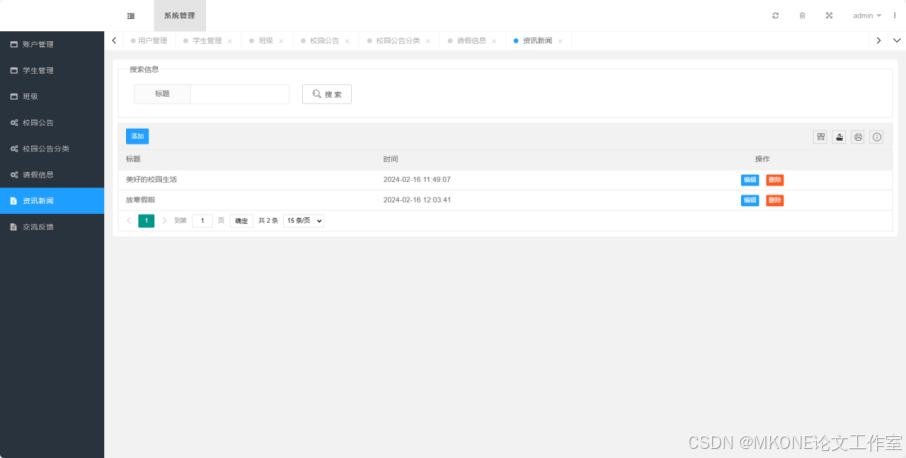This screenshot has width=906, height=458.
Task: Click the 确定 pagination confirm button
Action: (242, 221)
